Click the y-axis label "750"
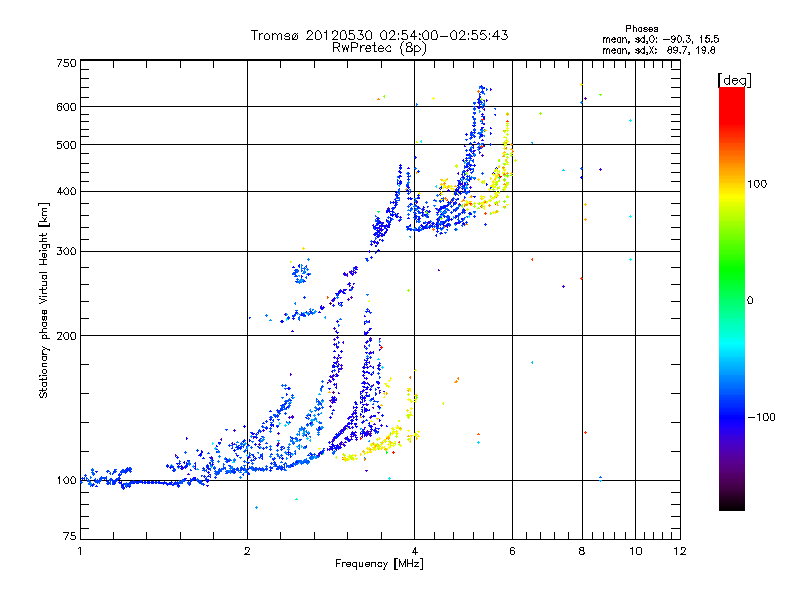 [x=66, y=63]
